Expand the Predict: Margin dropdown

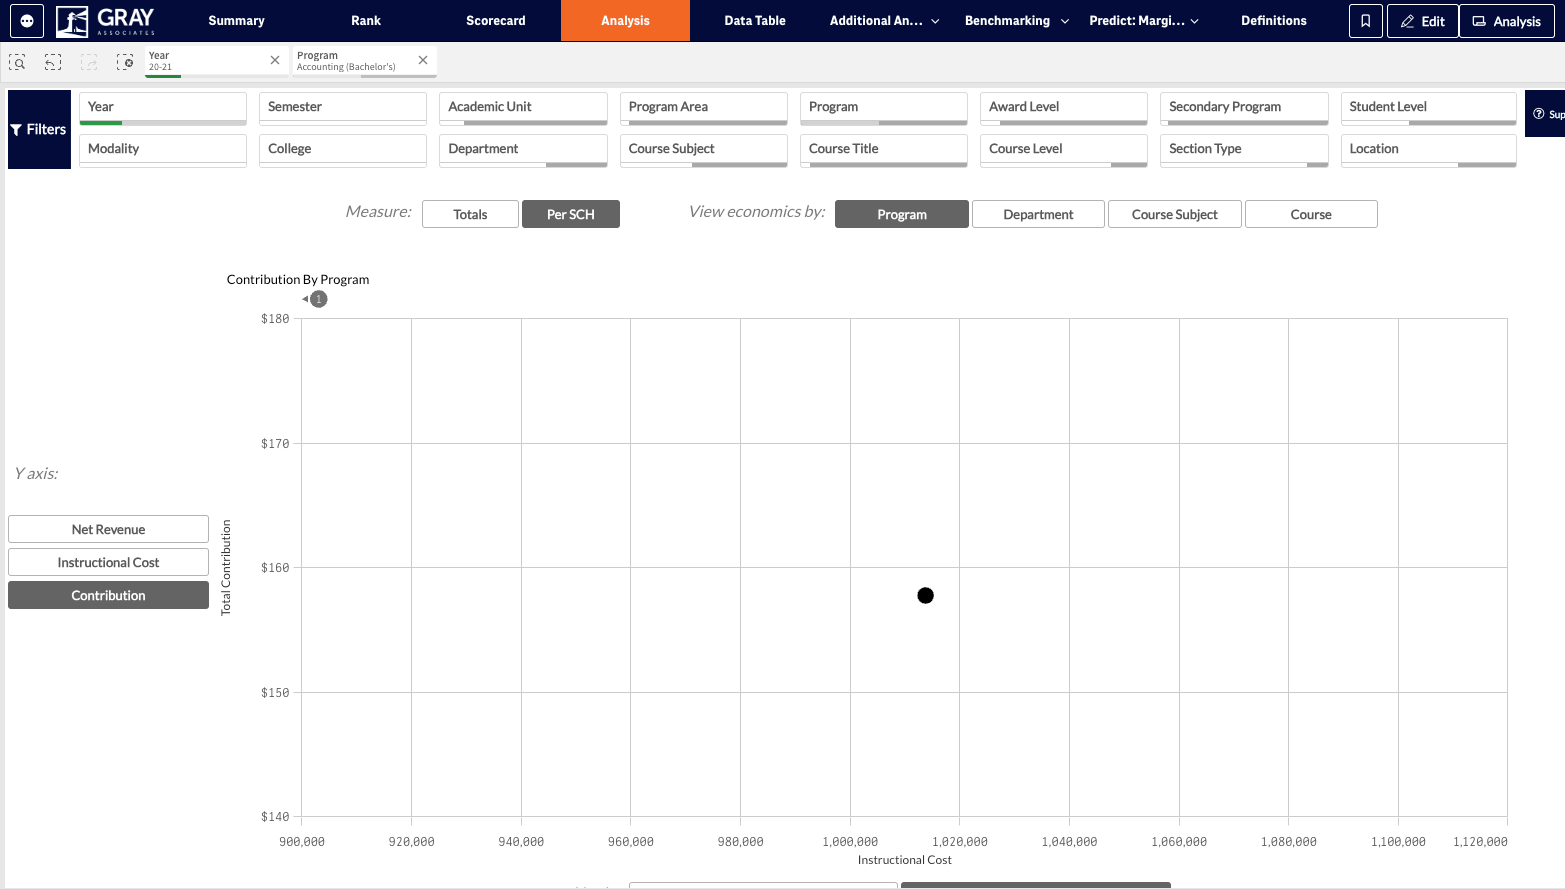(1144, 21)
